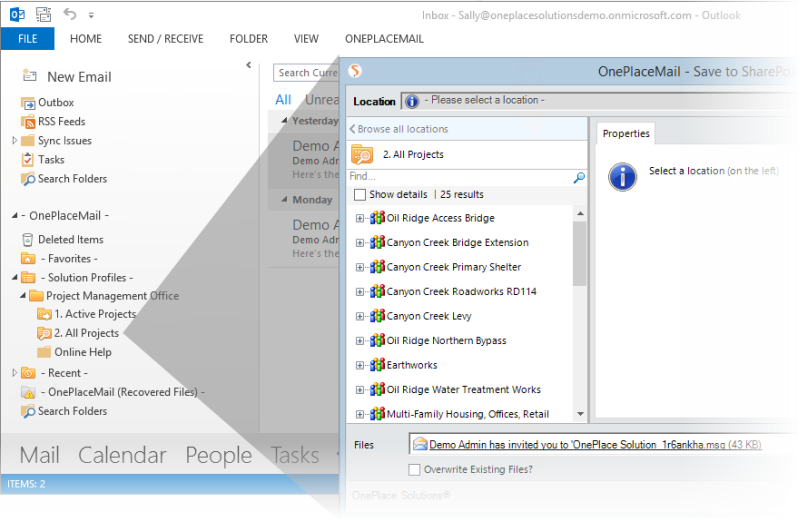
Task: Open the FOLDER ribbon tab
Action: point(248,39)
